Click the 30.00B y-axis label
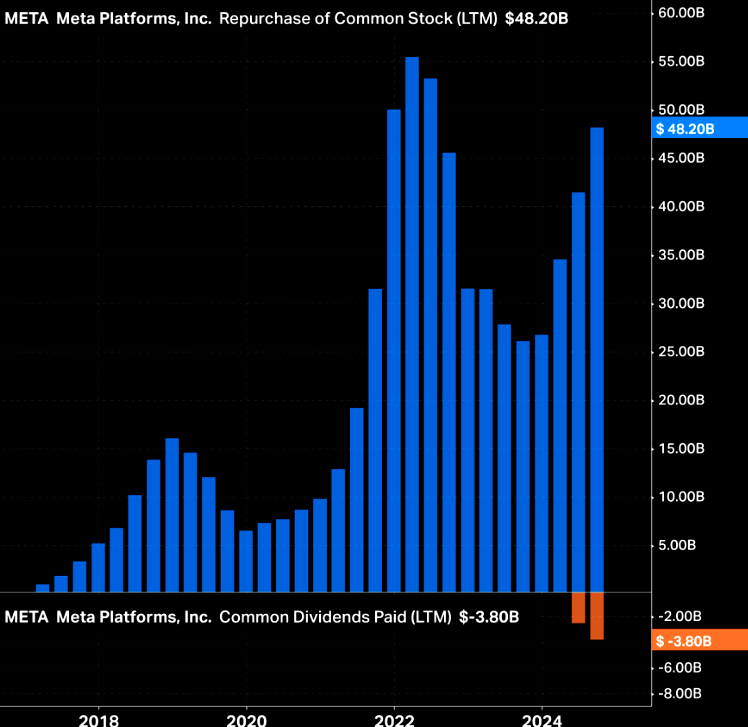748x727 pixels. tap(681, 303)
